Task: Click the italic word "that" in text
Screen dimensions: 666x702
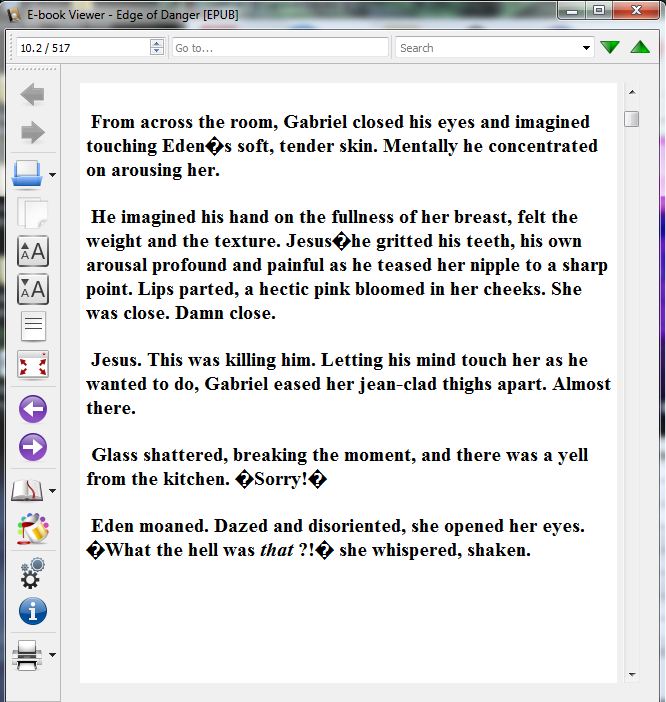Action: [x=277, y=550]
